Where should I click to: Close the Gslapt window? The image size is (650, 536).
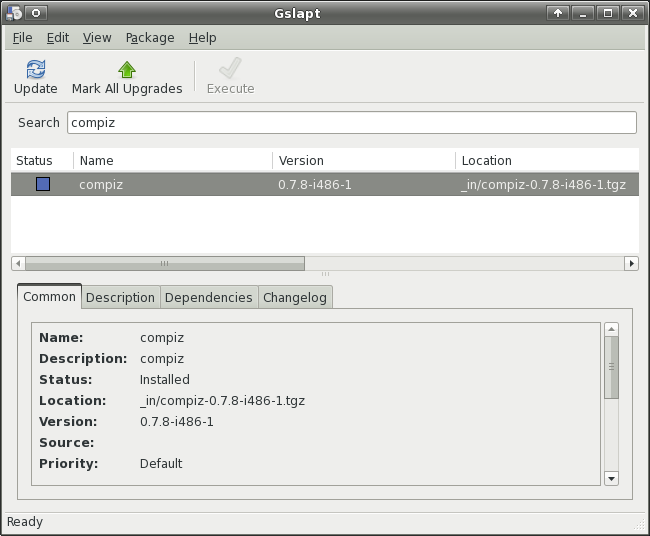tap(633, 13)
